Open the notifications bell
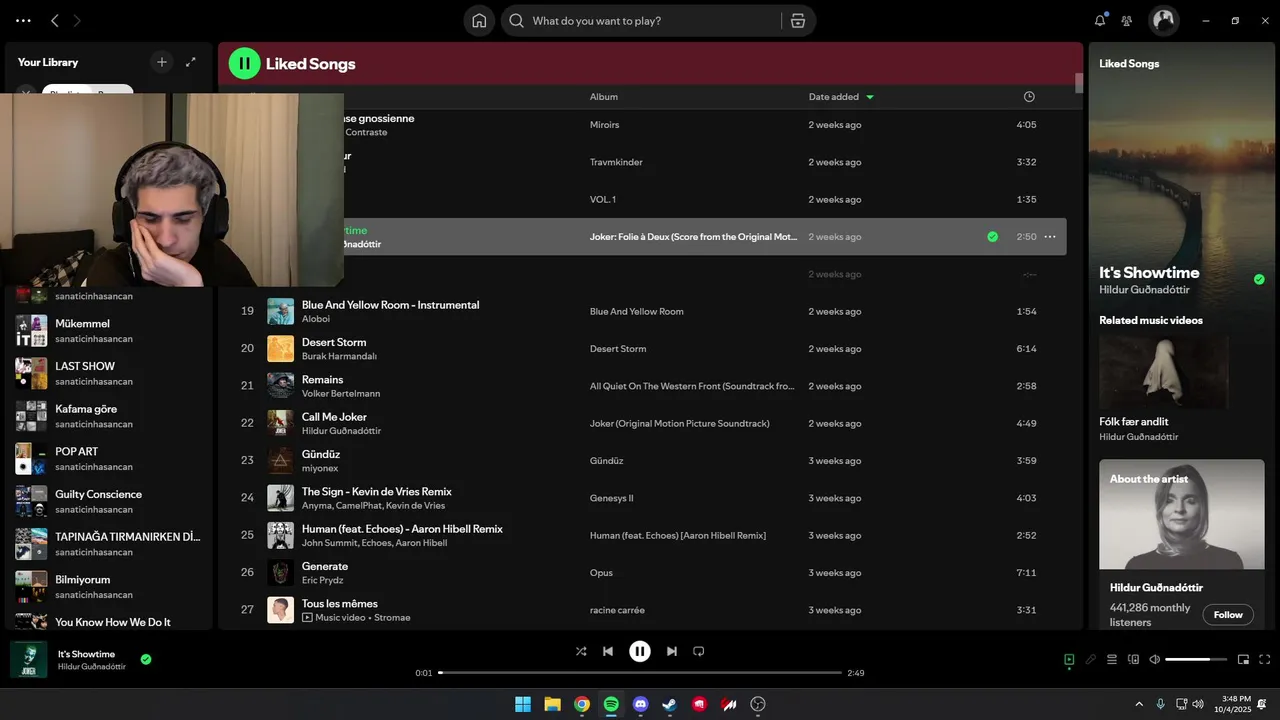 coord(1100,20)
